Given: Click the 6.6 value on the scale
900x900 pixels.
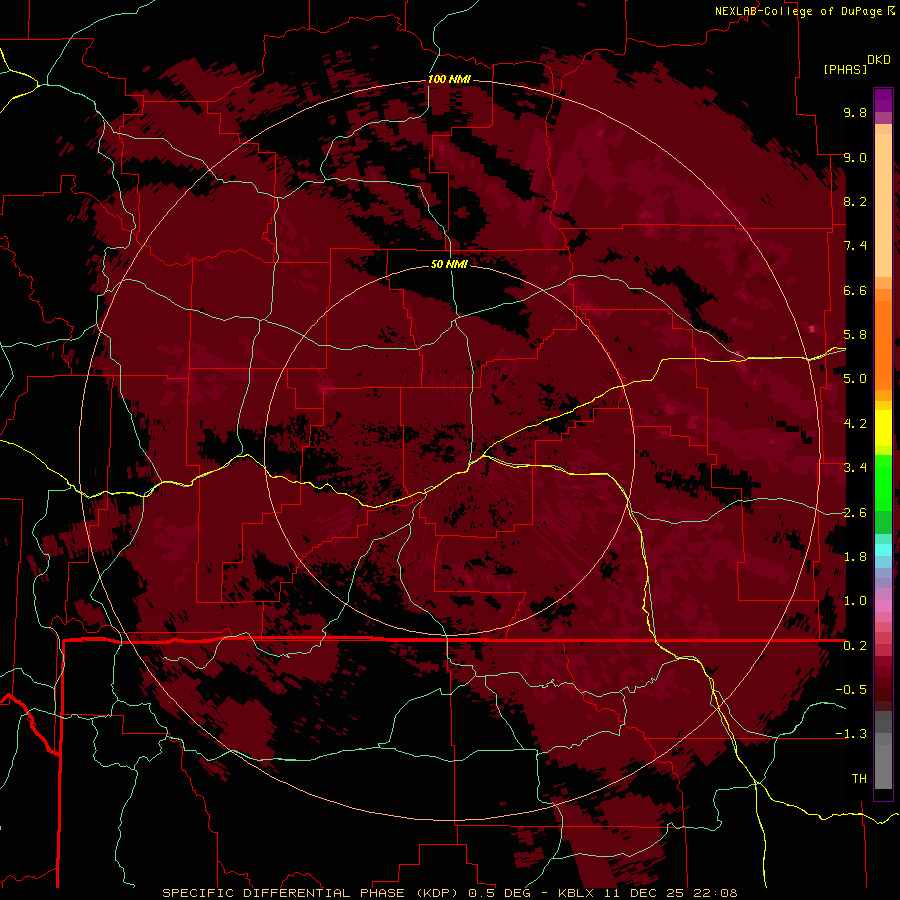Looking at the screenshot, I should [855, 290].
